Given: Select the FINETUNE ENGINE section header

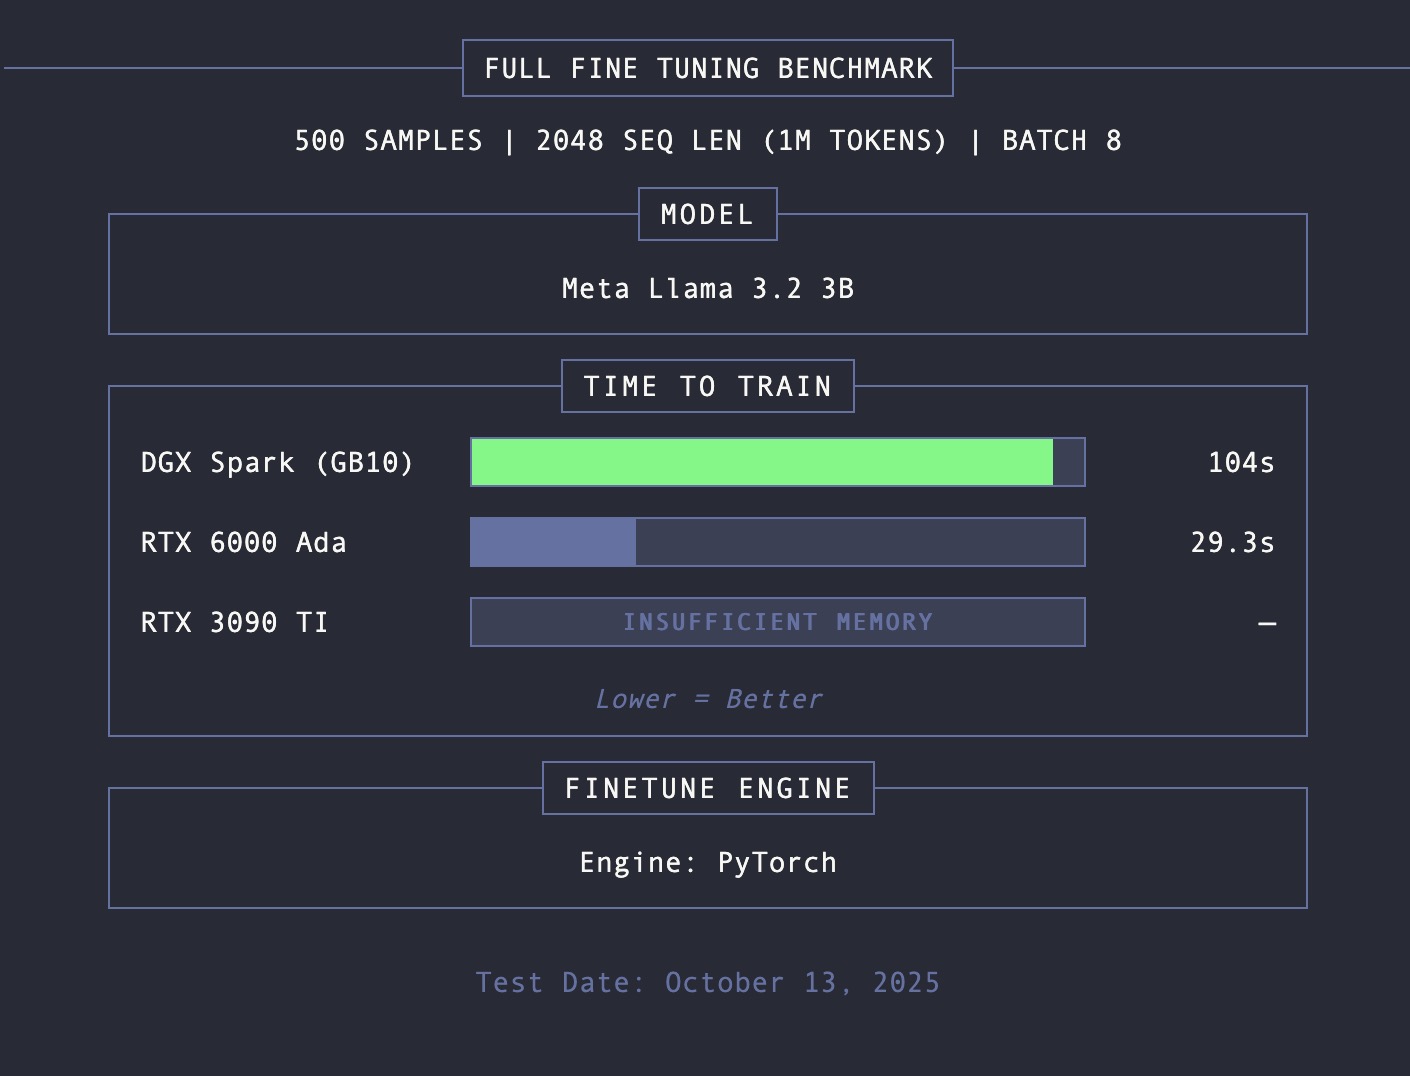Looking at the screenshot, I should [707, 789].
